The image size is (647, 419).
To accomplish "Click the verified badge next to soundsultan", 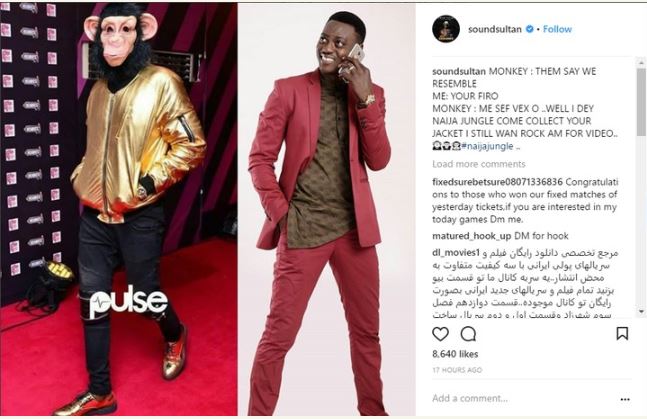I will pyautogui.click(x=529, y=29).
